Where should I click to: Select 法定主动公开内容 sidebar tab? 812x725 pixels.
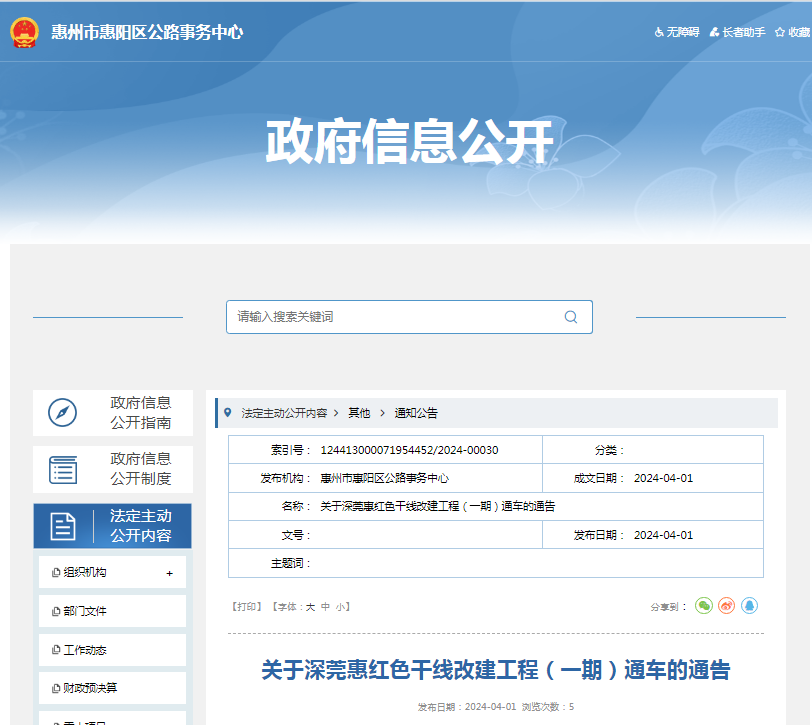tap(112, 526)
